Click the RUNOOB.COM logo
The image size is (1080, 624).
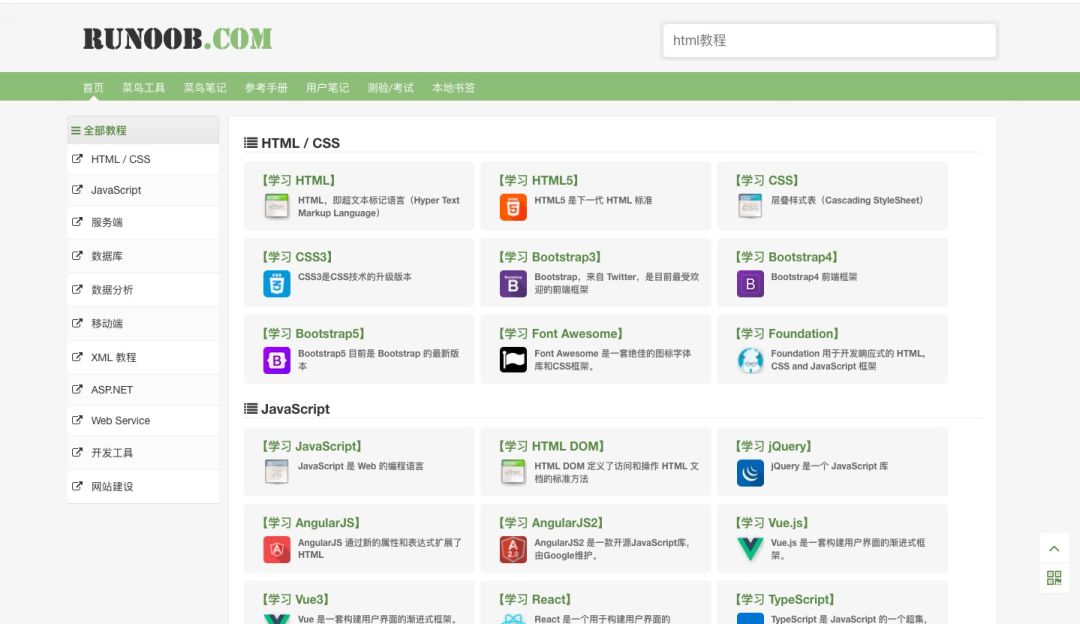[178, 39]
